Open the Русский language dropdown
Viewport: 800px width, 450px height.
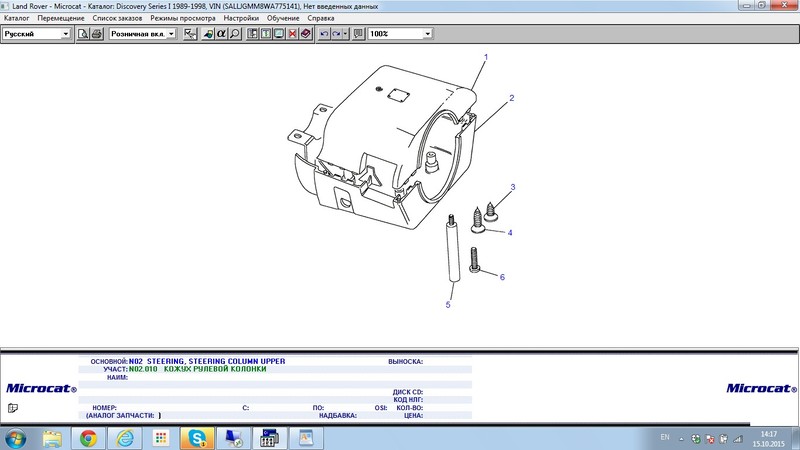pos(66,34)
